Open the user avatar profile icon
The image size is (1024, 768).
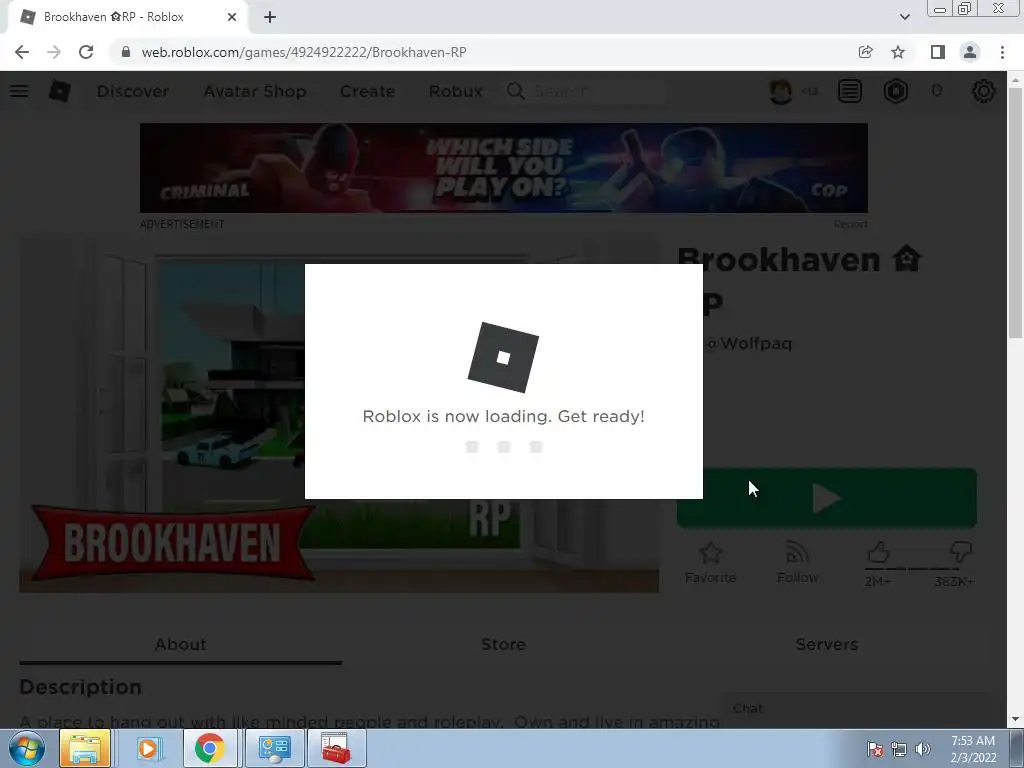780,91
